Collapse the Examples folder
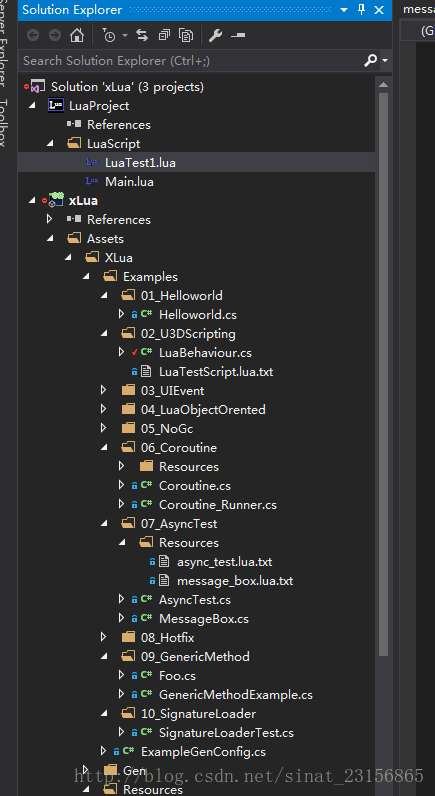This screenshot has height=796, width=435. point(86,277)
